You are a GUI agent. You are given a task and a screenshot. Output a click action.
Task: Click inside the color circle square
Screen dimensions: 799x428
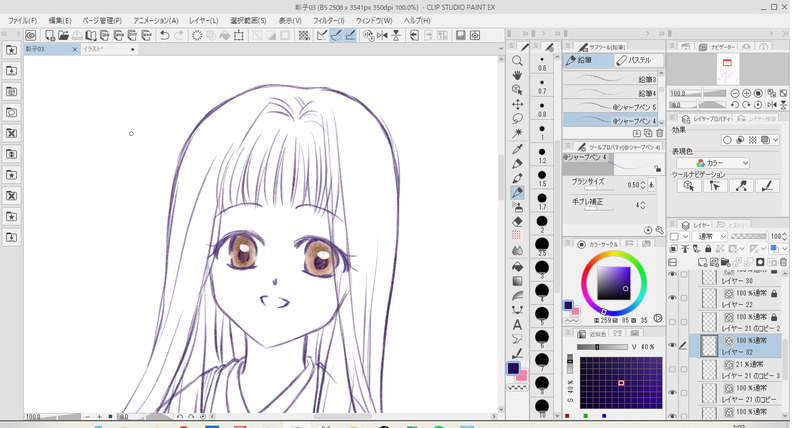614,283
